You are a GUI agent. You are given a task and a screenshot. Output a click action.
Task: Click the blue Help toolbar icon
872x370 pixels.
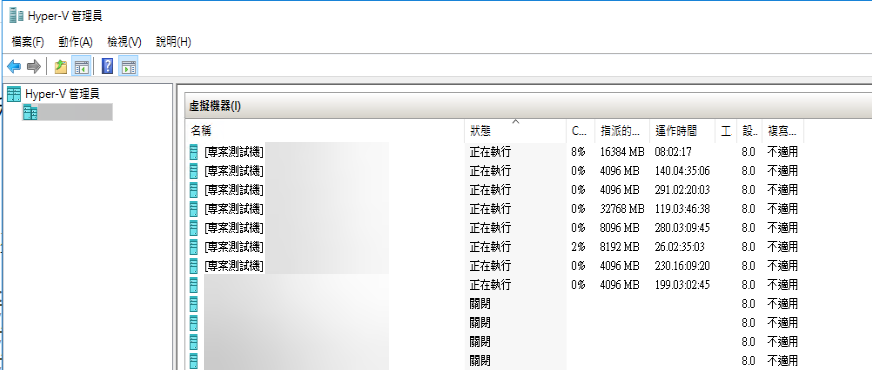(108, 67)
